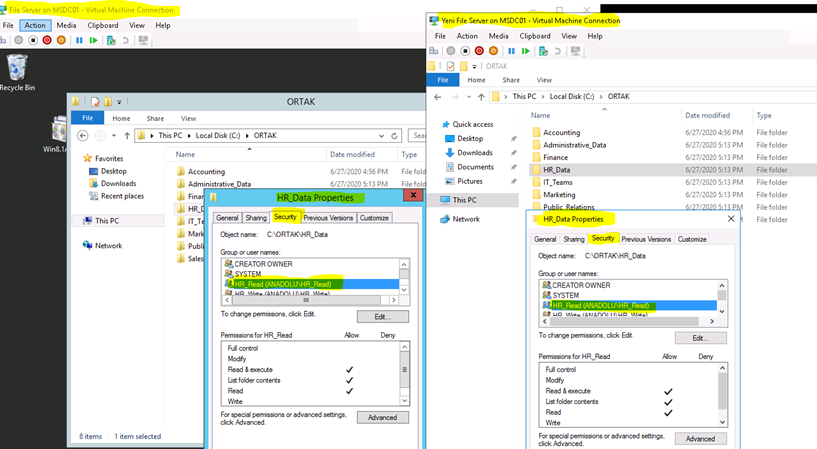The image size is (817, 449).
Task: Click orange Save icon in left File Server toolbar
Action: [x=61, y=40]
